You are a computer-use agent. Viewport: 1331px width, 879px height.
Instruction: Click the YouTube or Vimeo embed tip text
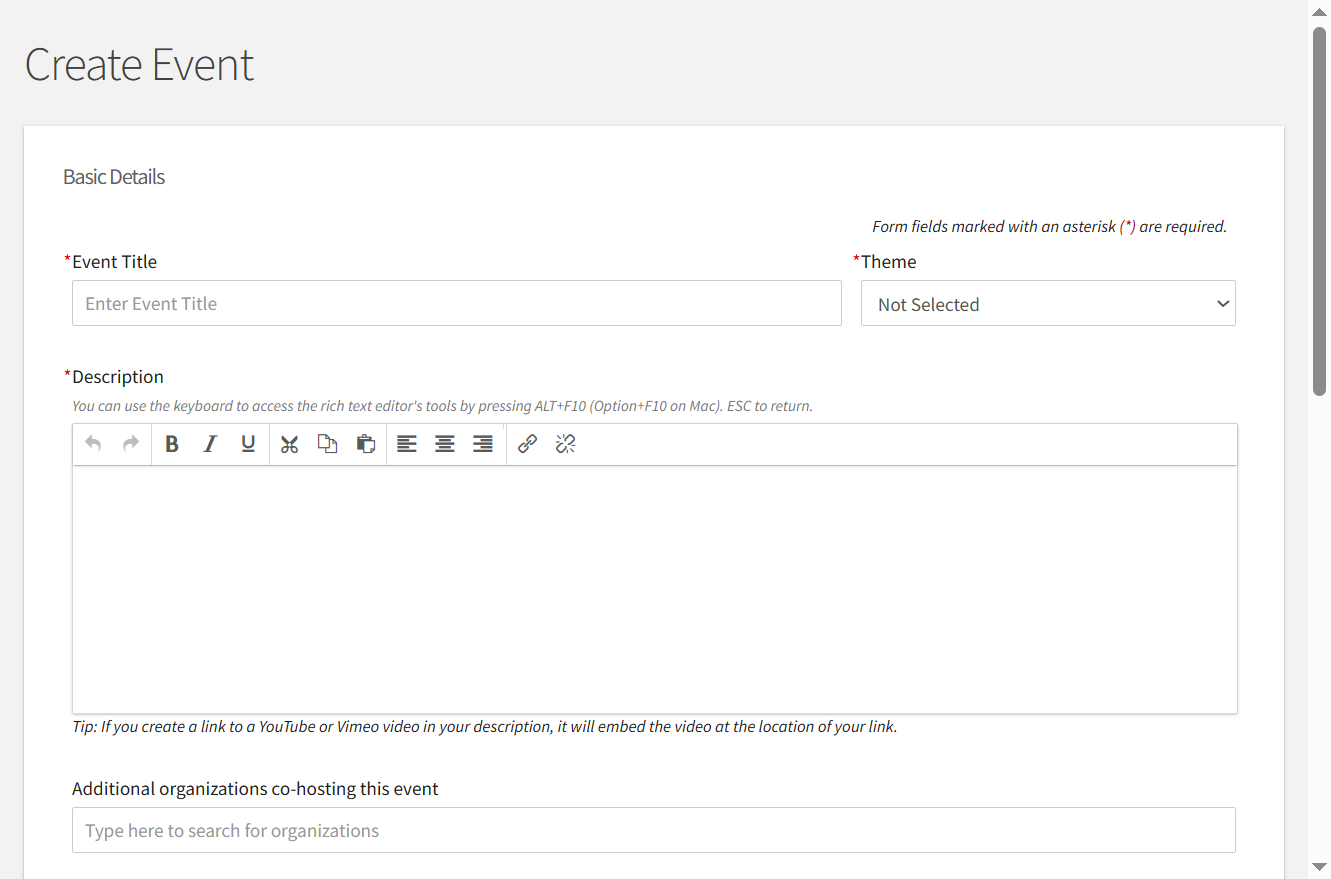pos(485,727)
